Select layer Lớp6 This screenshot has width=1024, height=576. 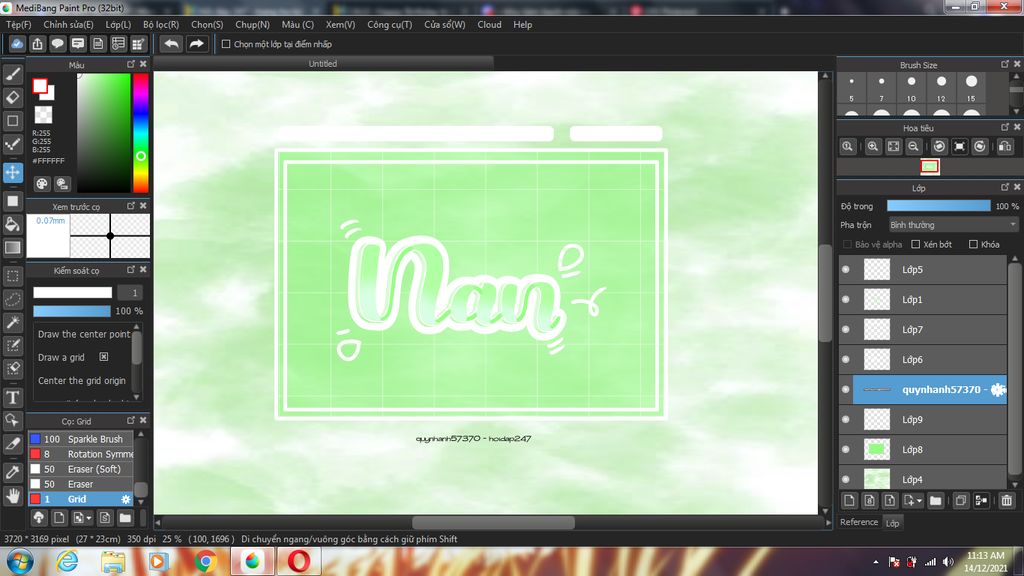923,359
